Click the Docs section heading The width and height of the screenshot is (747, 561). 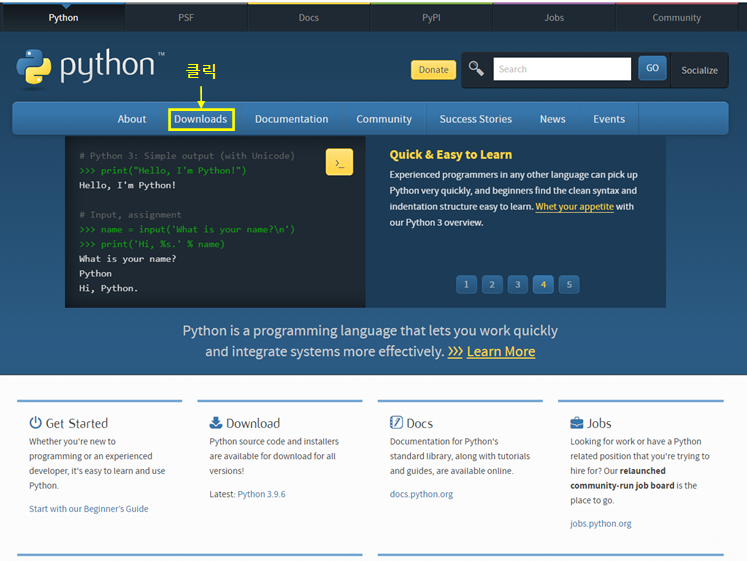point(420,423)
